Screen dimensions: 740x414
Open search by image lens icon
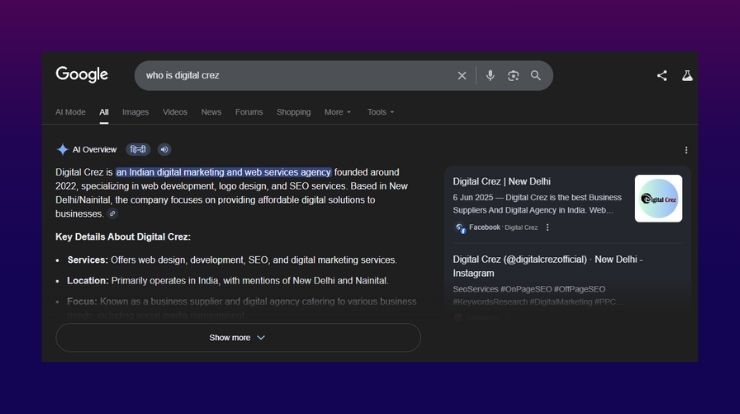[513, 76]
